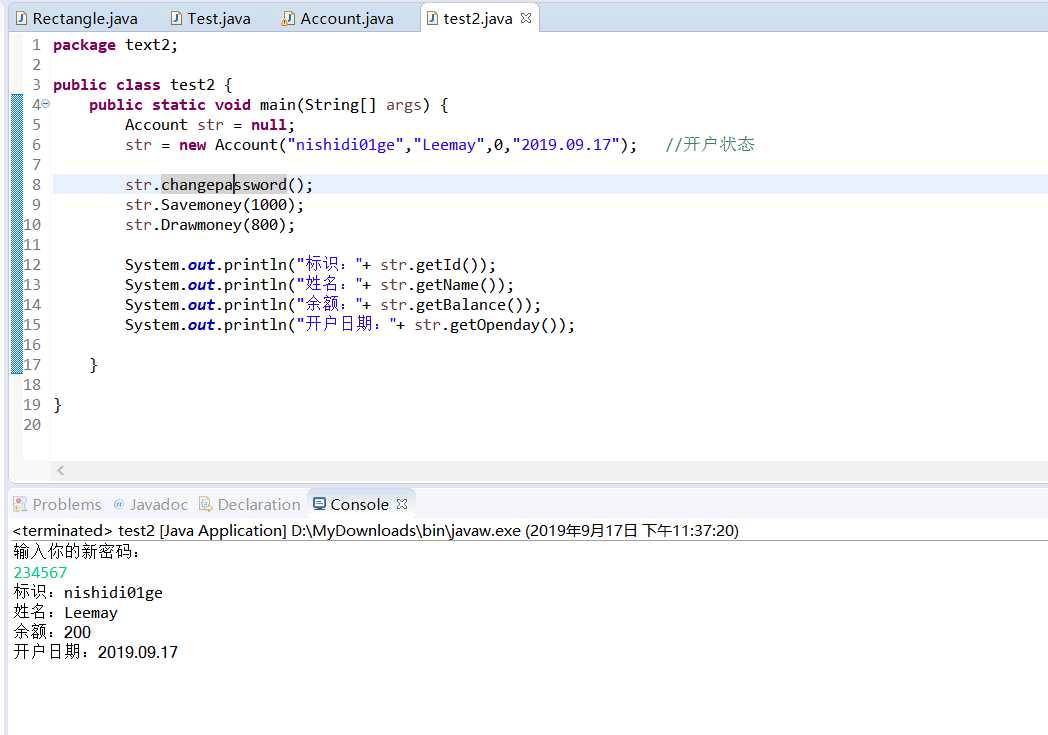Click the Account.java warning file icon
This screenshot has height=735, width=1048.
tap(288, 19)
